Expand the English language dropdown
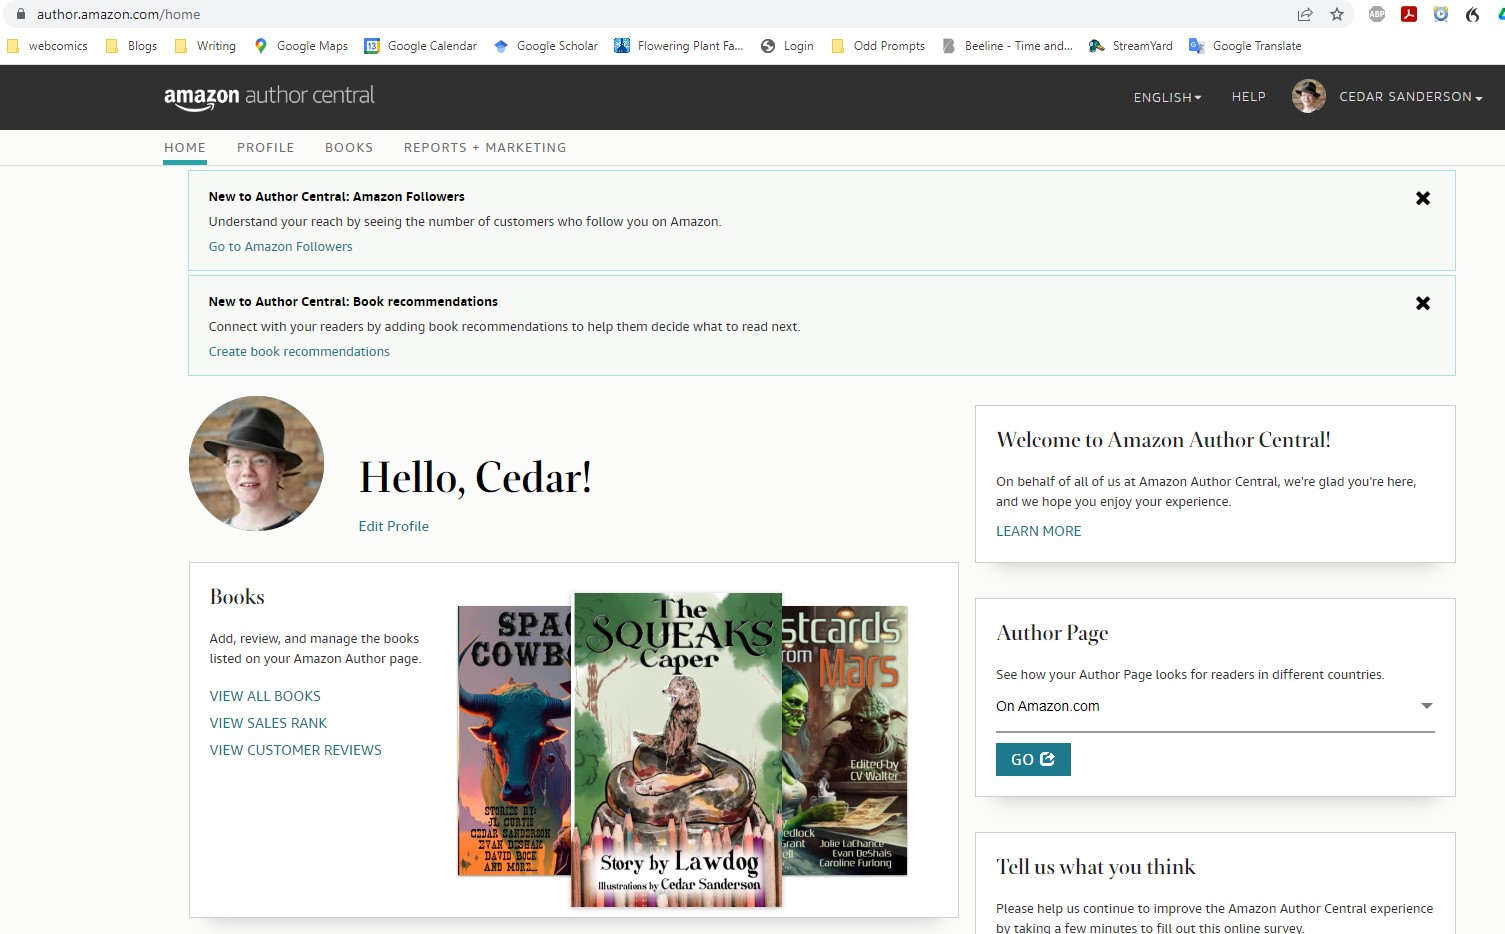The image size is (1505, 934). 1167,97
